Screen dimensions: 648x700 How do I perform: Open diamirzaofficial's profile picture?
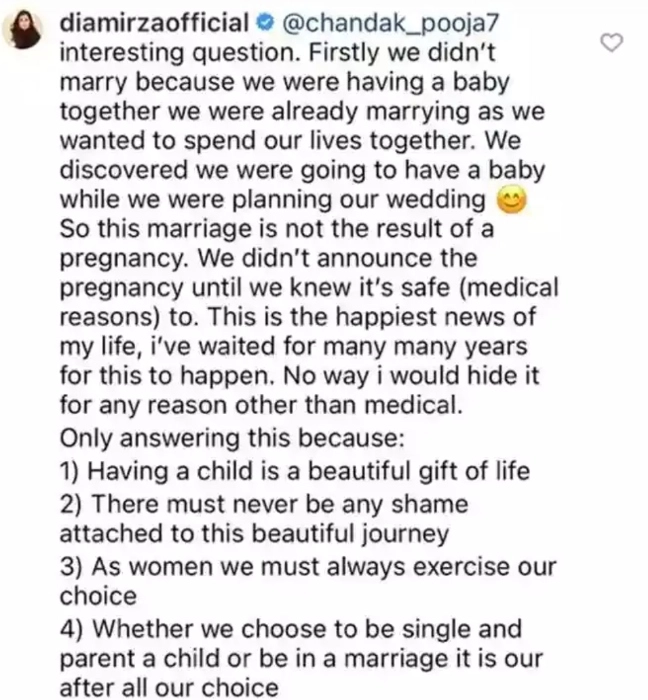coord(28,28)
